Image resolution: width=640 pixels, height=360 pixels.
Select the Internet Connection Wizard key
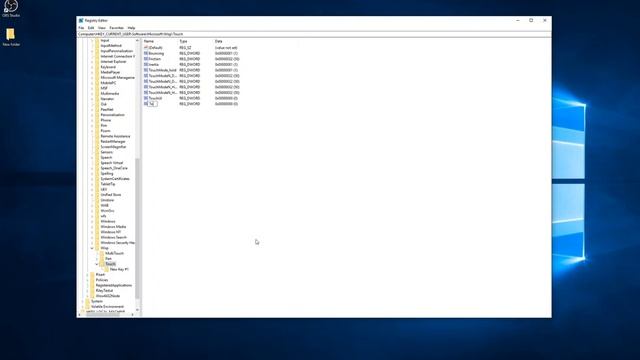tap(118, 56)
